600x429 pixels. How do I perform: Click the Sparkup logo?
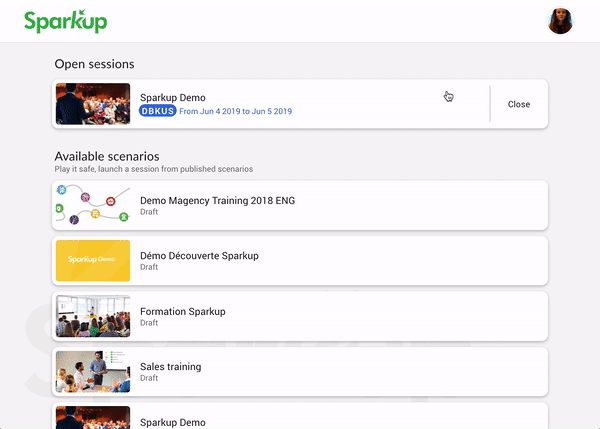tap(65, 21)
